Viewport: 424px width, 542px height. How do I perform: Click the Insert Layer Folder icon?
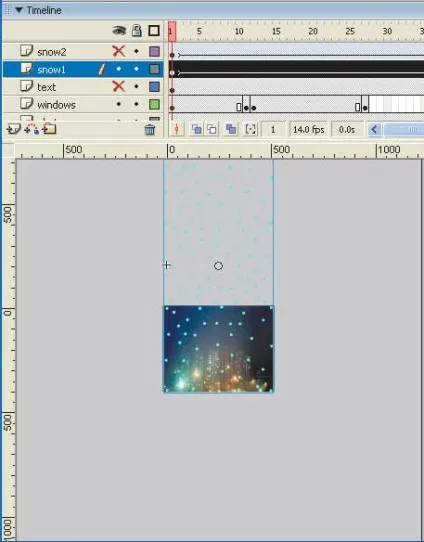click(49, 129)
